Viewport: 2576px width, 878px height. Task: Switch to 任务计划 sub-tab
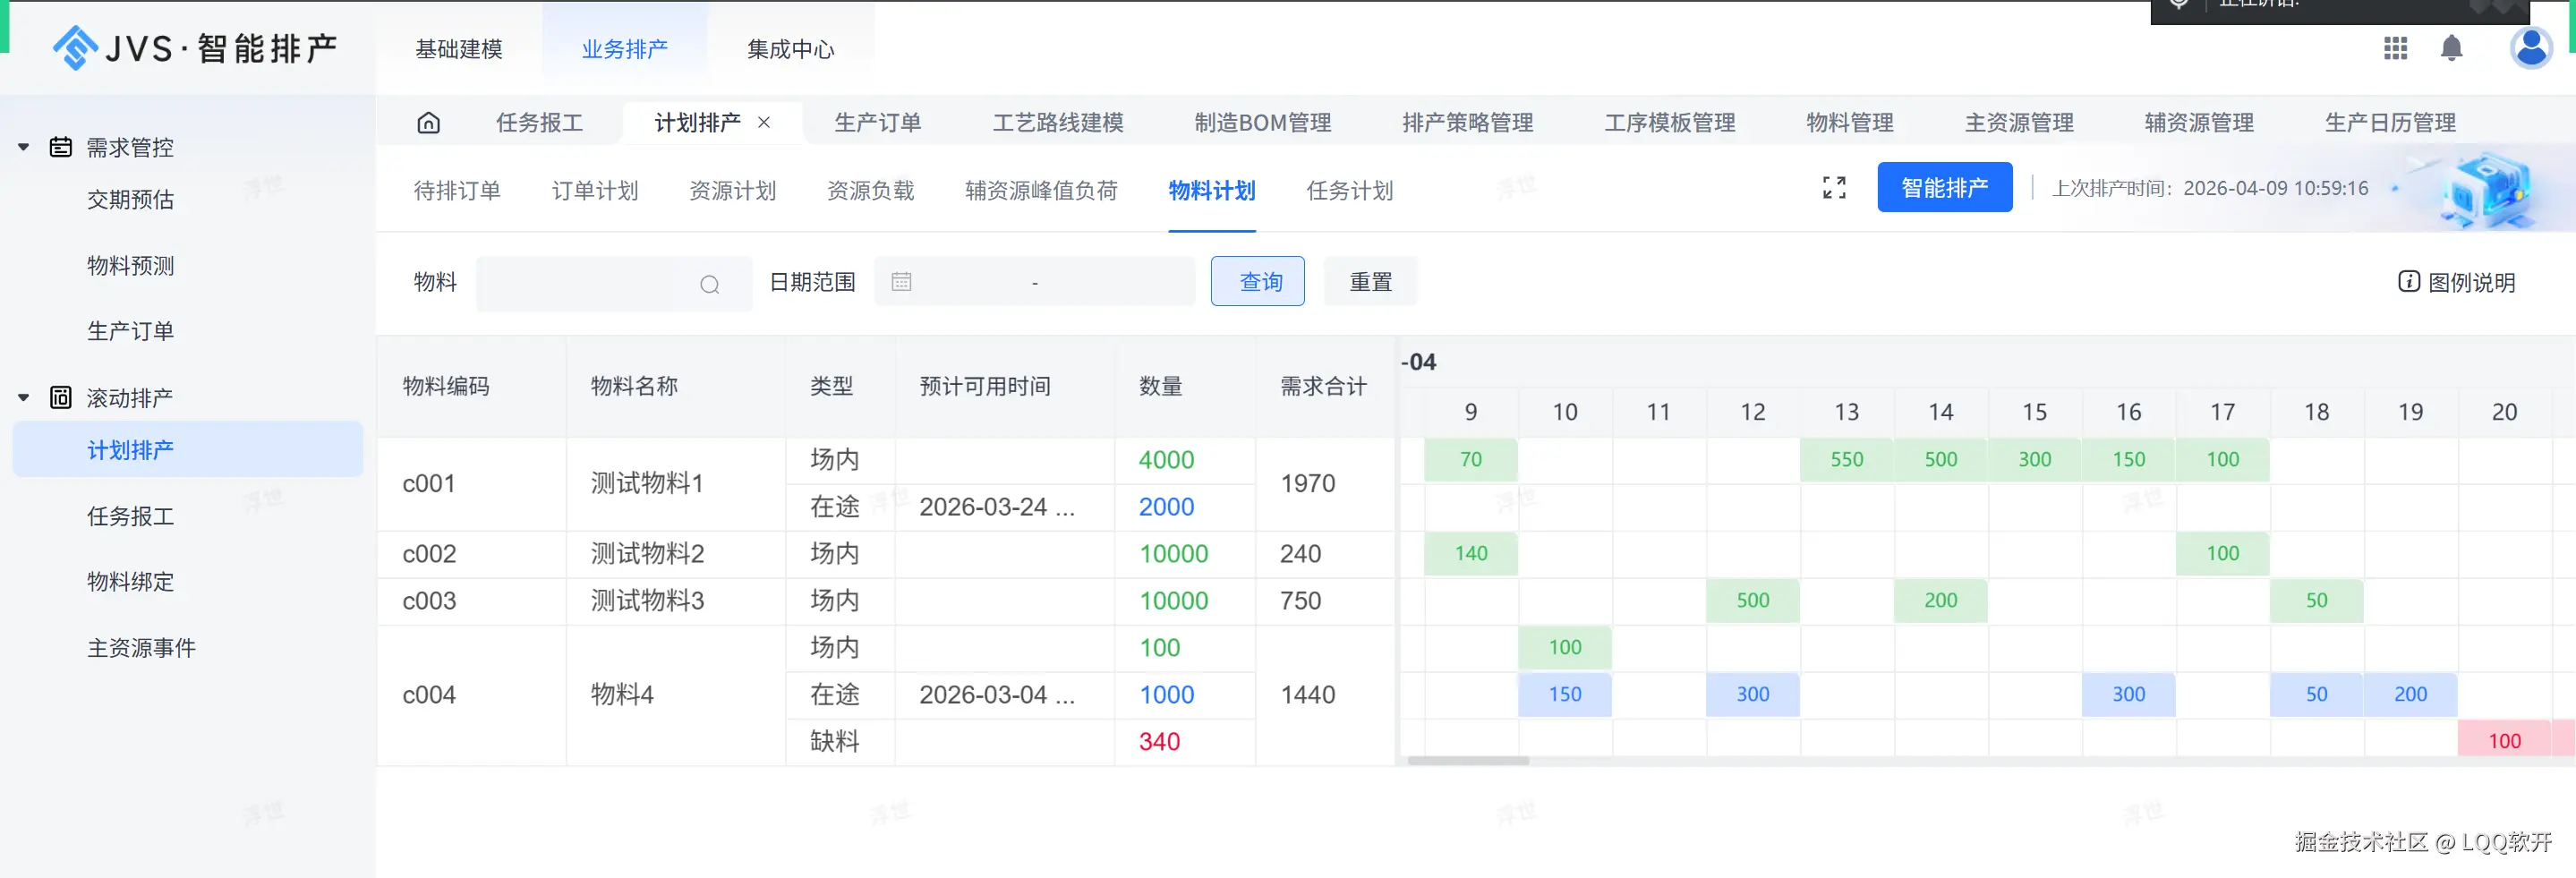point(1350,190)
